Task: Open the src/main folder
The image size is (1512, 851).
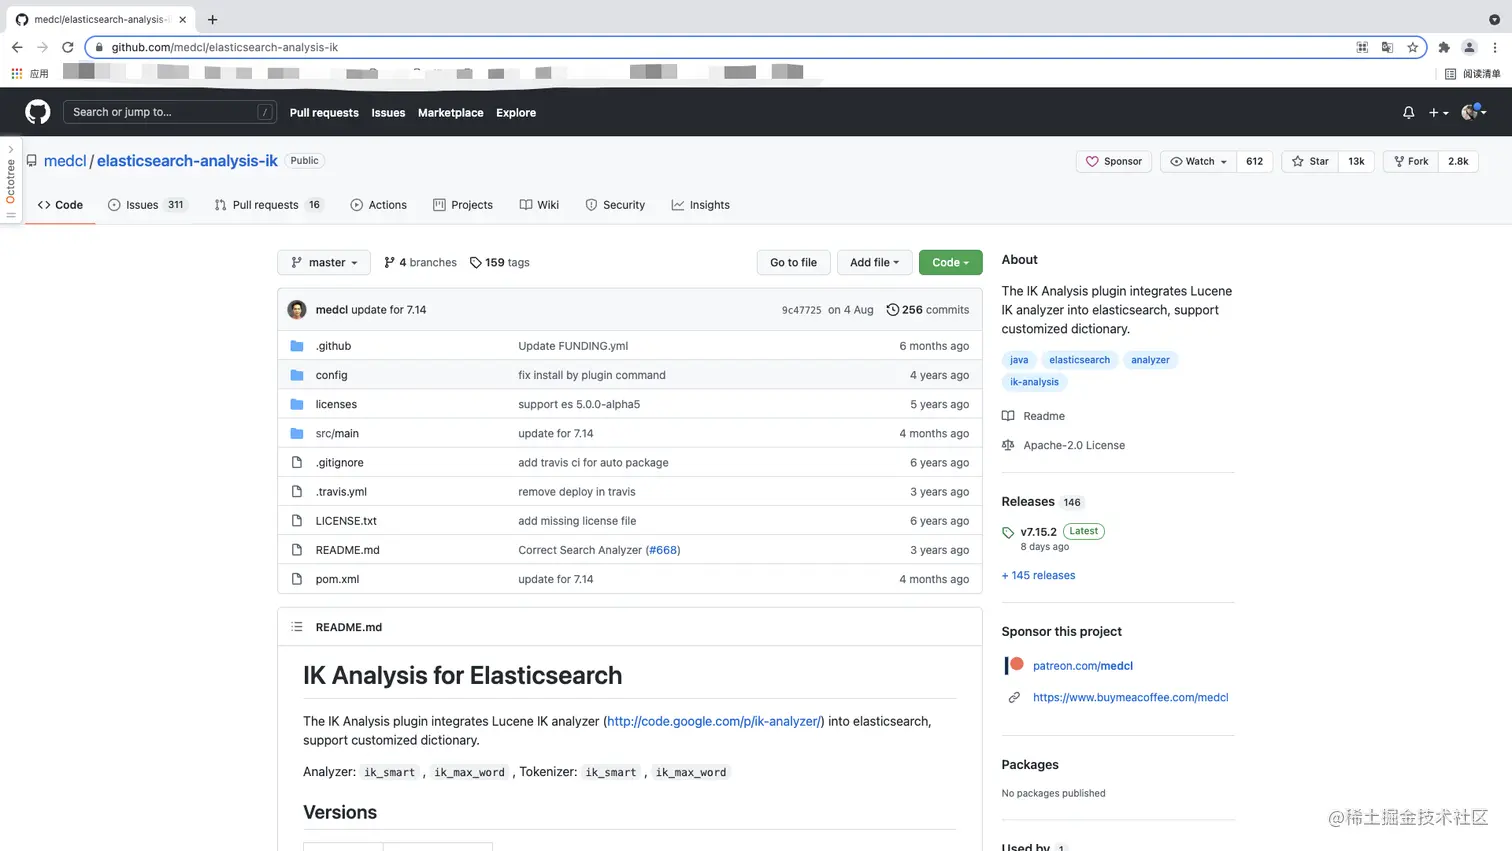Action: 337,433
